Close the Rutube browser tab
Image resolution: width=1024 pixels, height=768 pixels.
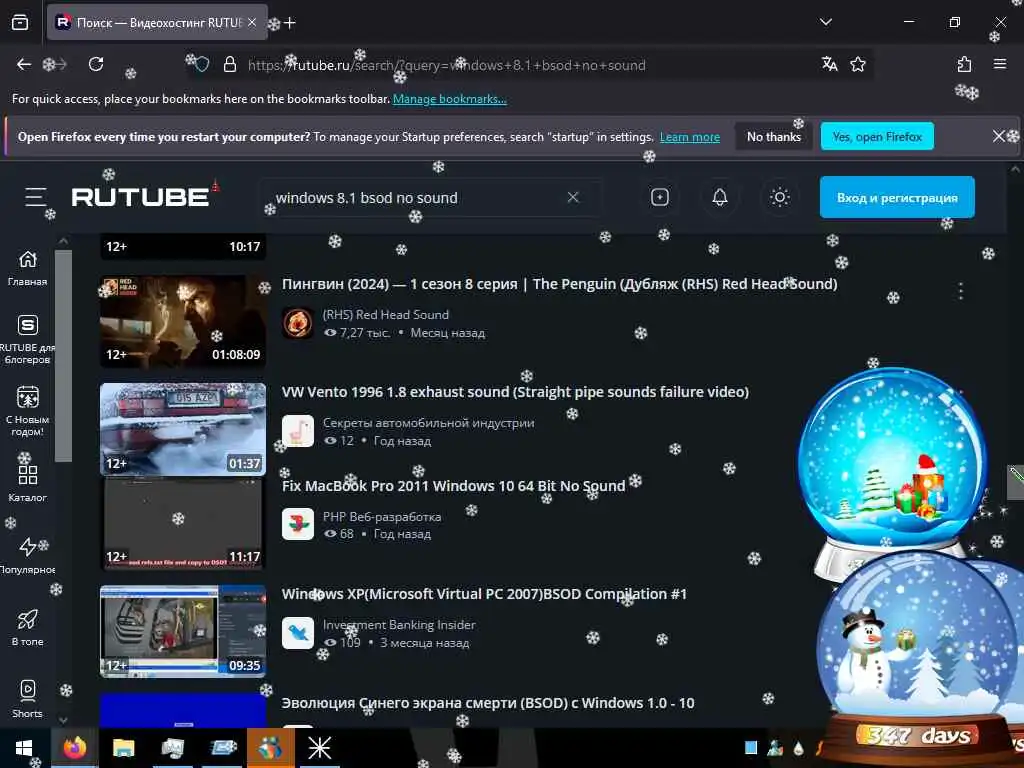tap(252, 22)
